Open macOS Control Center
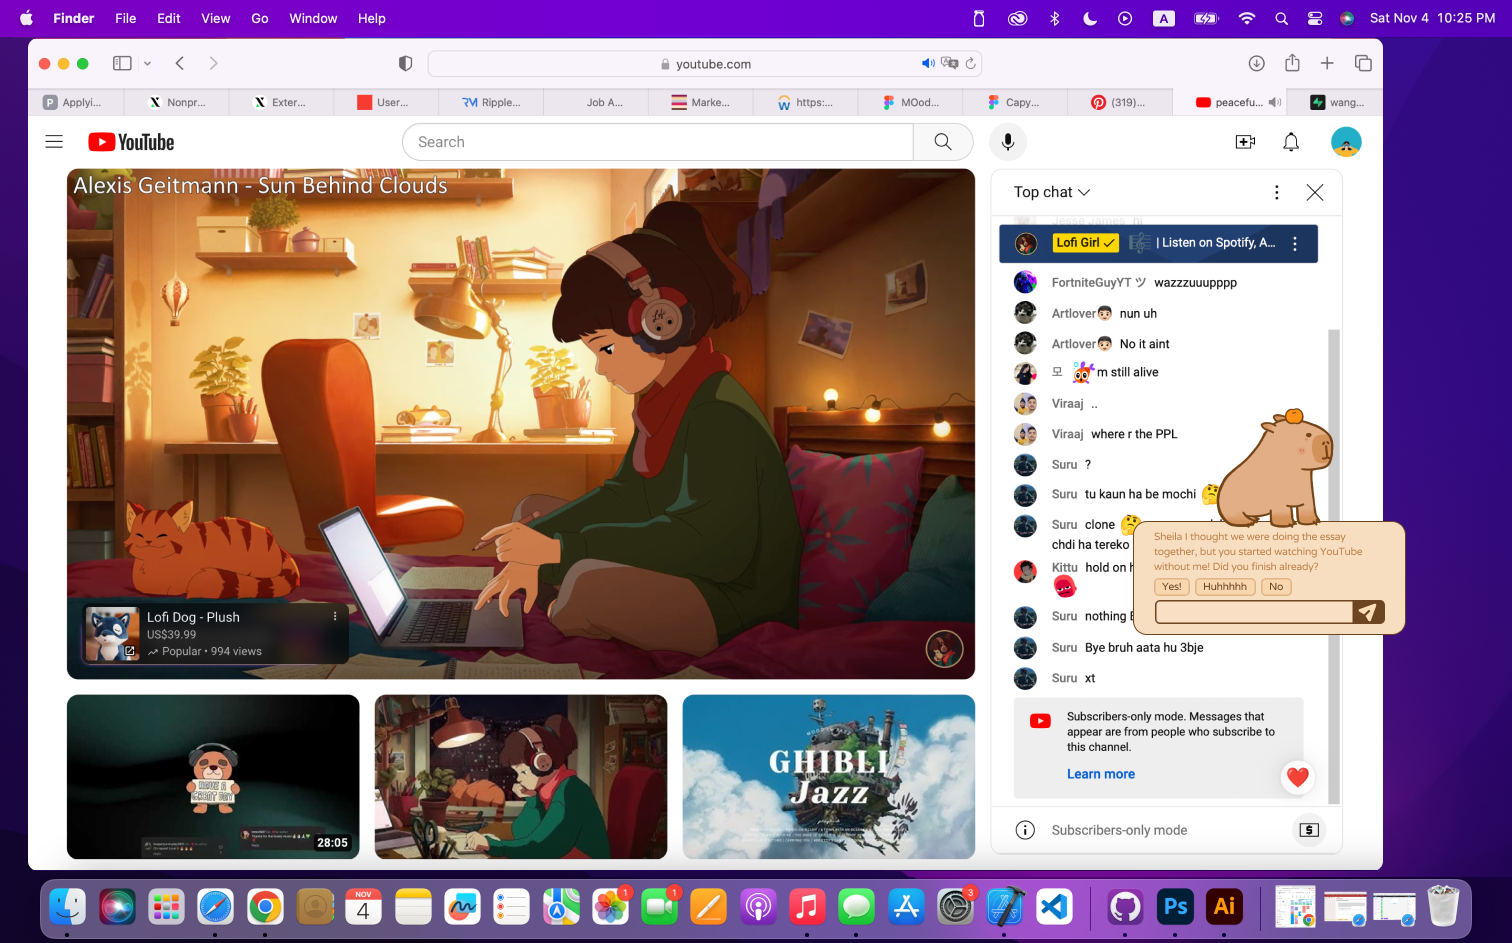 1315,18
